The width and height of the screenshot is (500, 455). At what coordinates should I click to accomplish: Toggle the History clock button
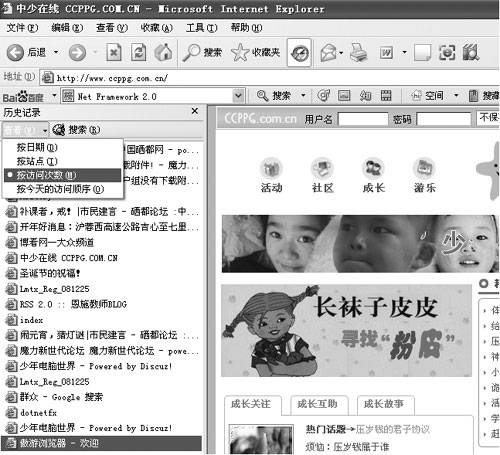pos(299,53)
